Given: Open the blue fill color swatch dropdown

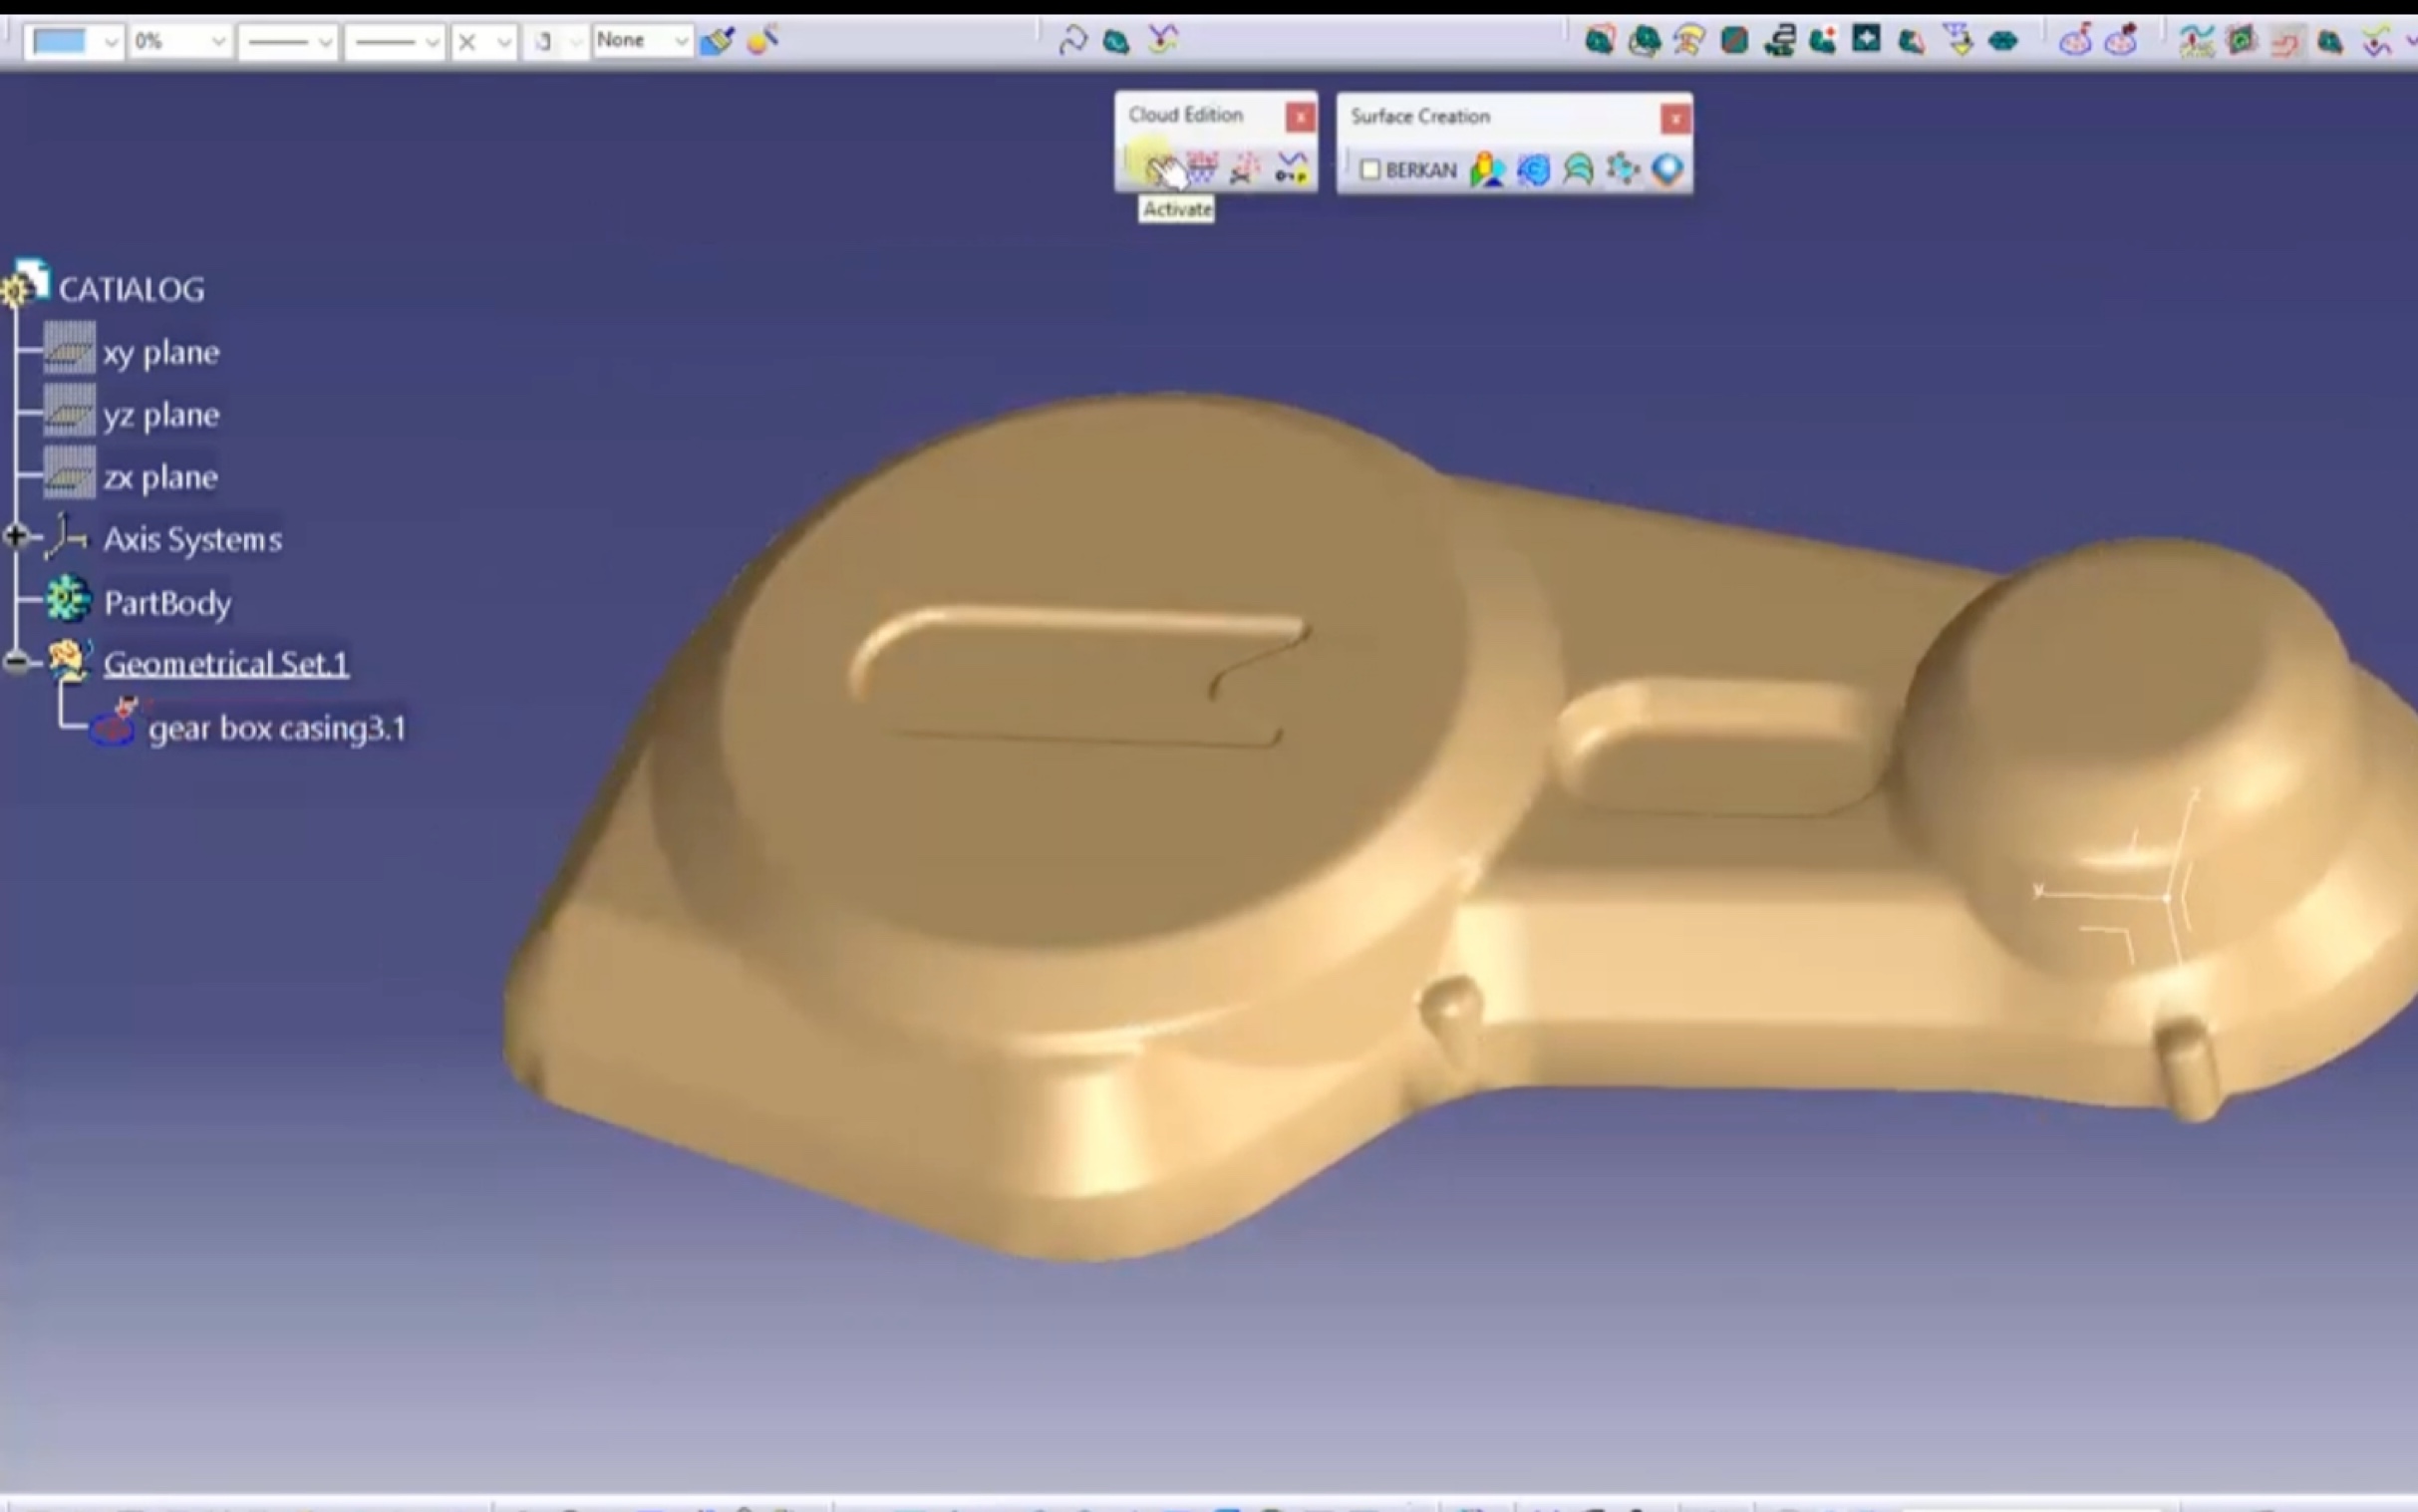Looking at the screenshot, I should click(x=111, y=42).
